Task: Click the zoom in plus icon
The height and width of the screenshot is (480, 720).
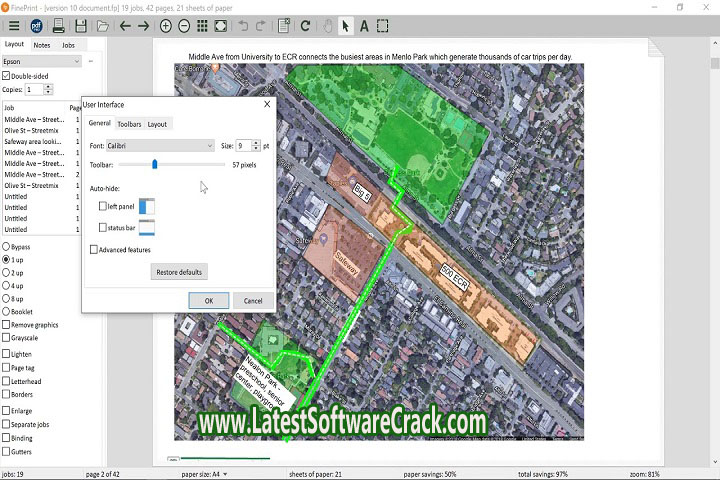Action: [x=166, y=26]
